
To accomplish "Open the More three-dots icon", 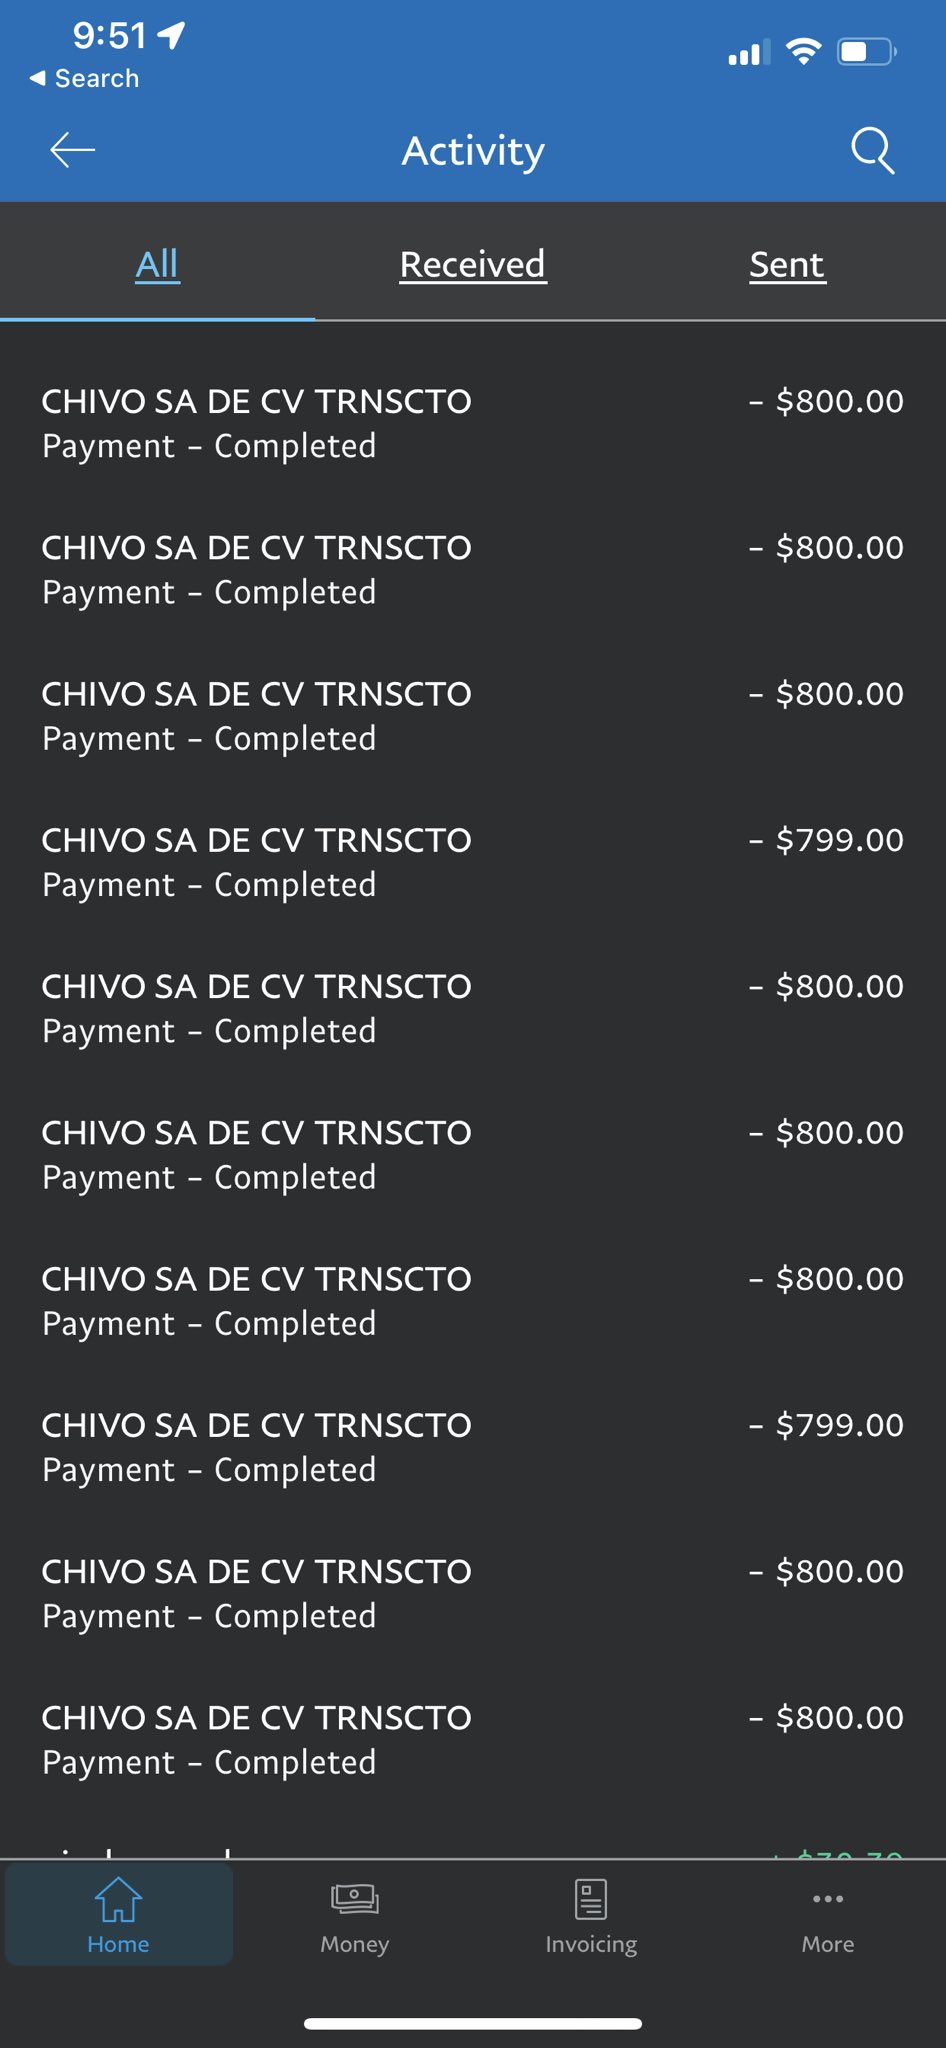I will pyautogui.click(x=828, y=1900).
